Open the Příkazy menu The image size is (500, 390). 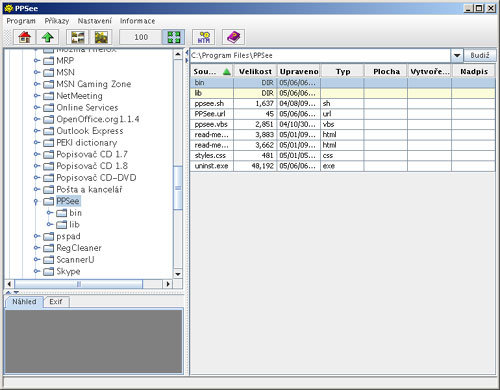[x=57, y=21]
